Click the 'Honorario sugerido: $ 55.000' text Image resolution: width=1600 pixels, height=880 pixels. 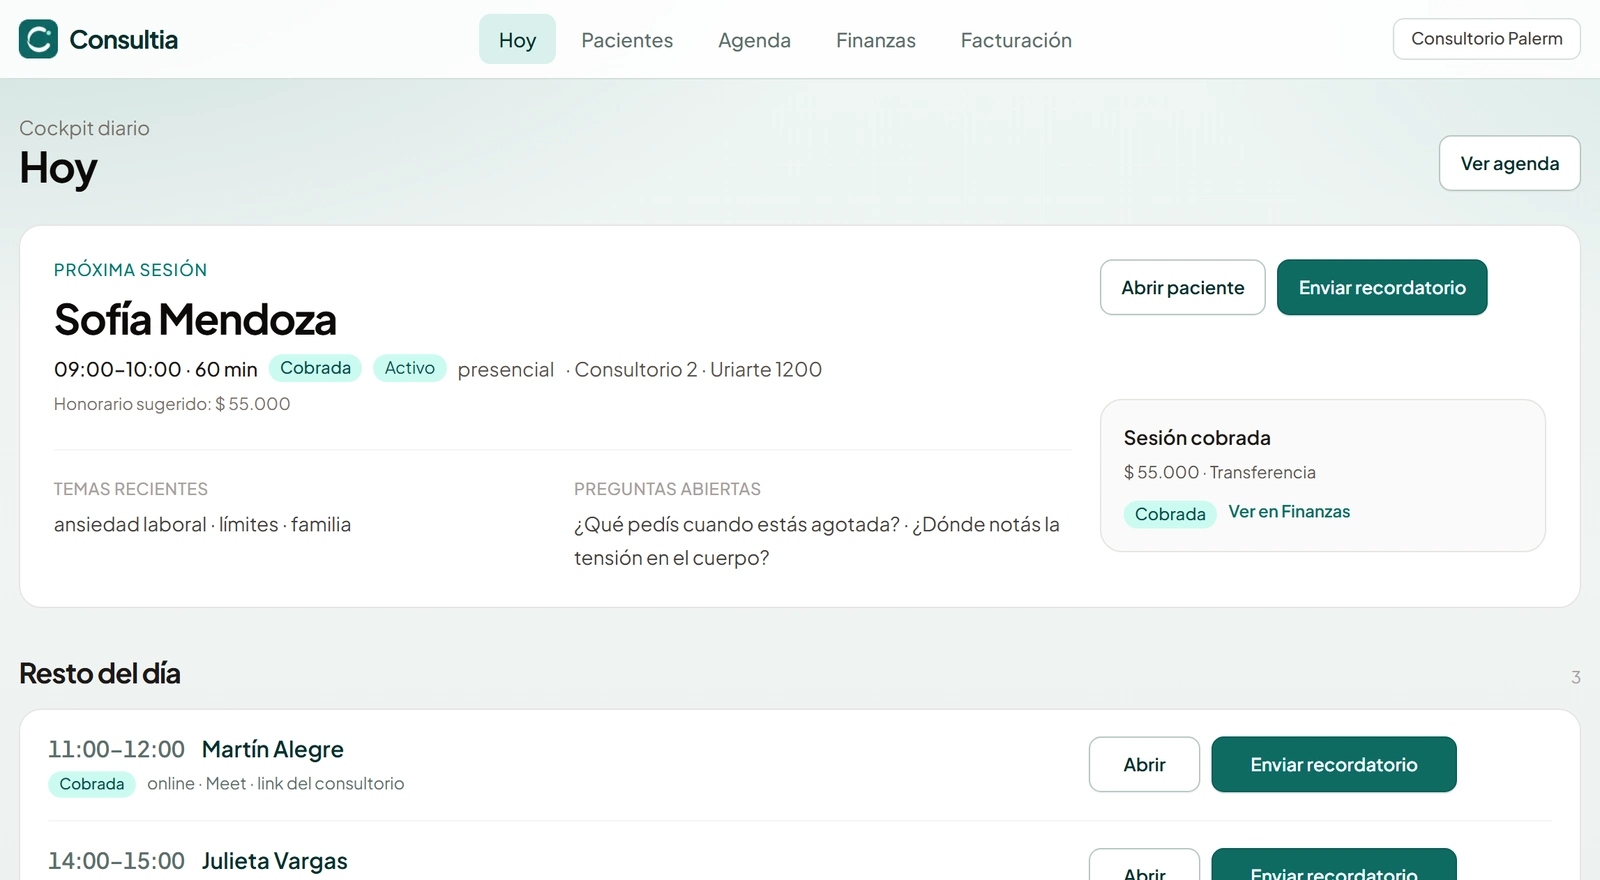pyautogui.click(x=172, y=404)
